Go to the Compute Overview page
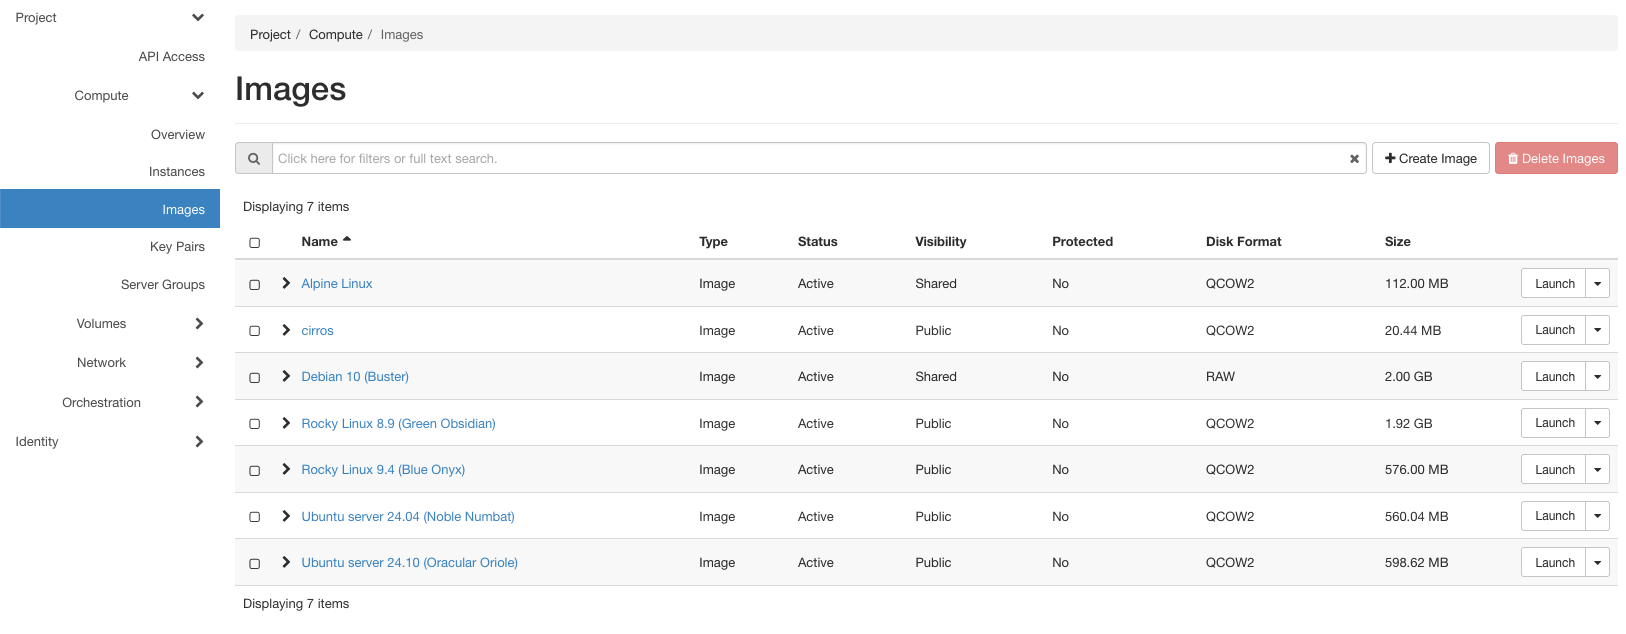Viewport: 1626px width, 634px height. [178, 135]
